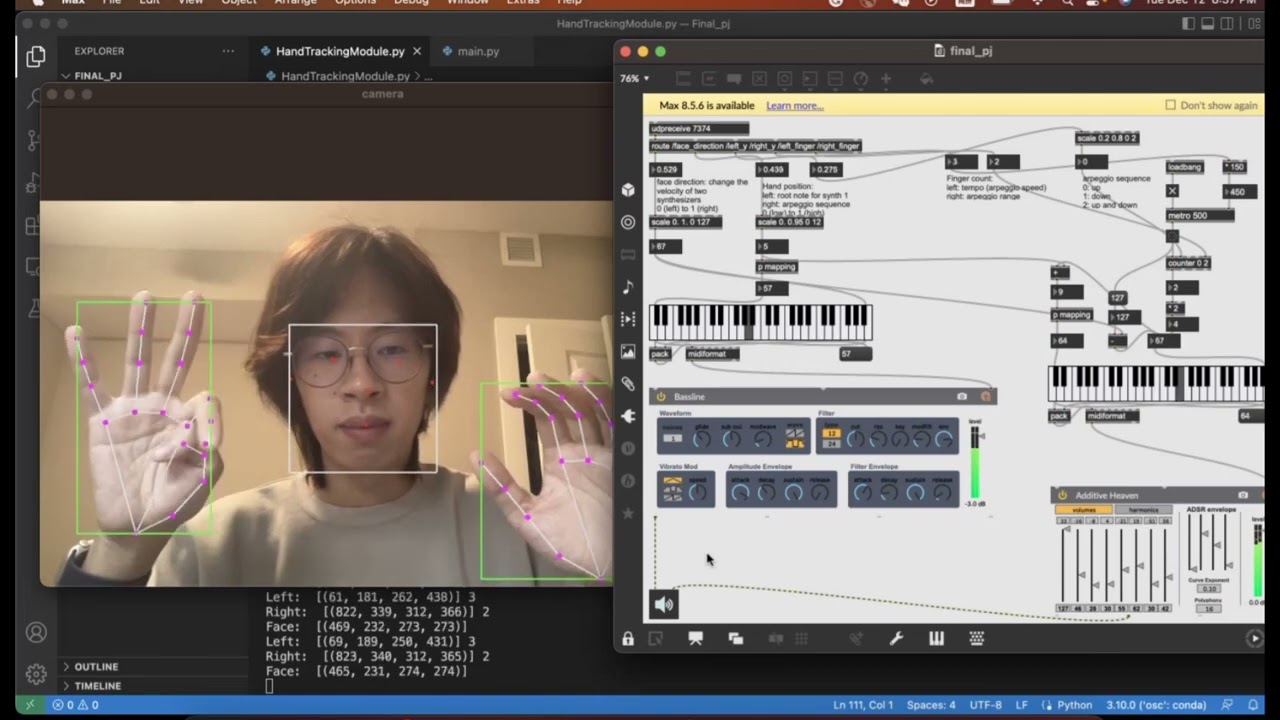Viewport: 1280px width, 720px height.
Task: Open the wrench debug tools icon
Action: click(896, 638)
